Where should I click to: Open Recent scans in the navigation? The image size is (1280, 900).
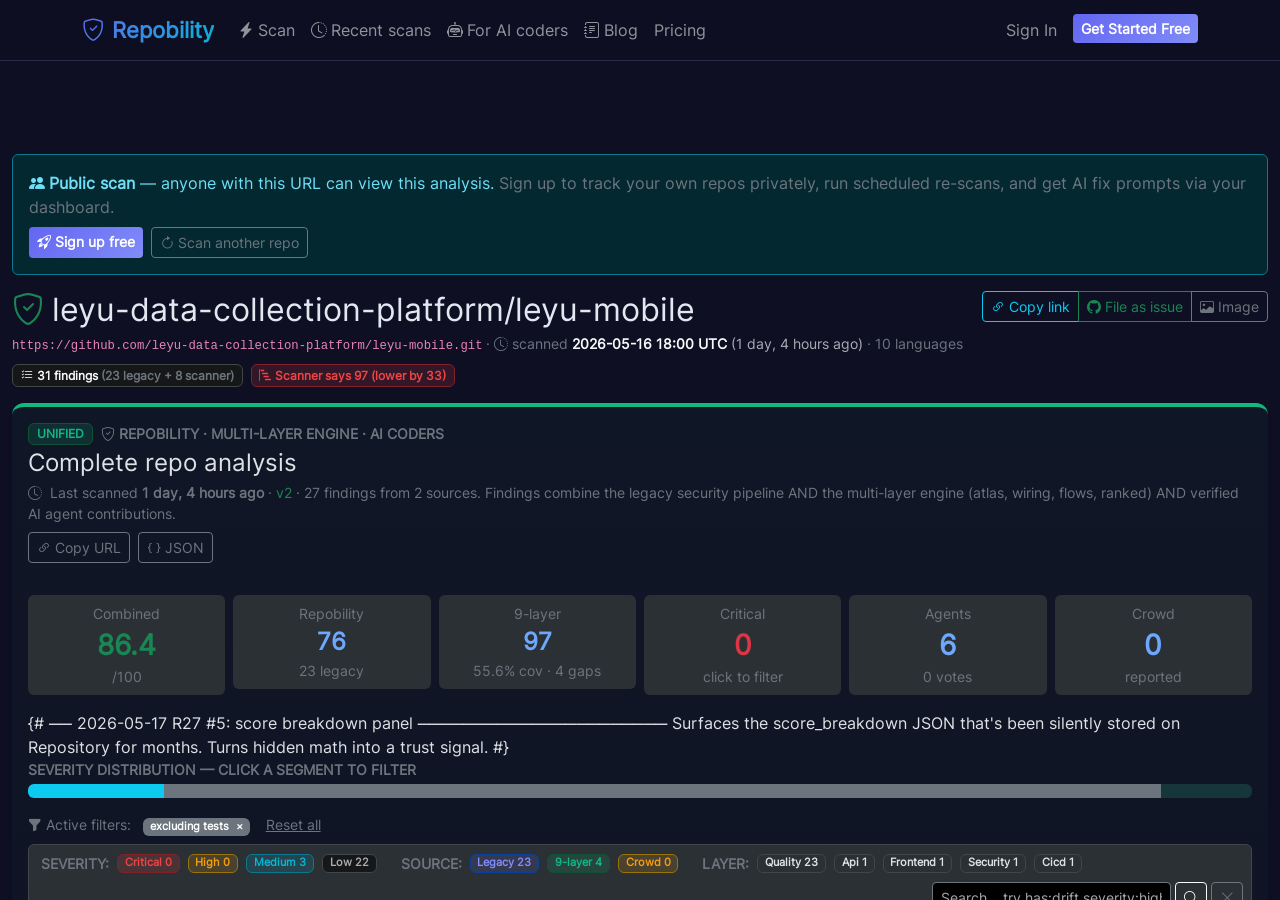point(371,30)
